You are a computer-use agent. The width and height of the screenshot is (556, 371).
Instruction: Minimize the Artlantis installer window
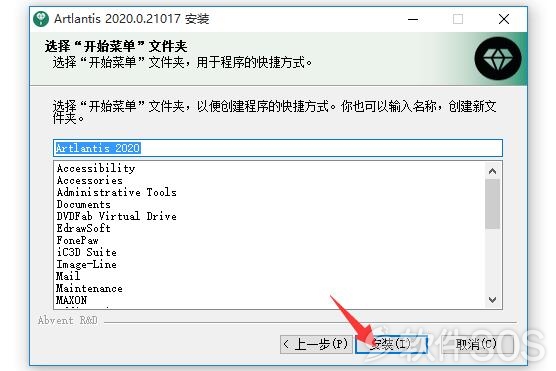pos(413,19)
